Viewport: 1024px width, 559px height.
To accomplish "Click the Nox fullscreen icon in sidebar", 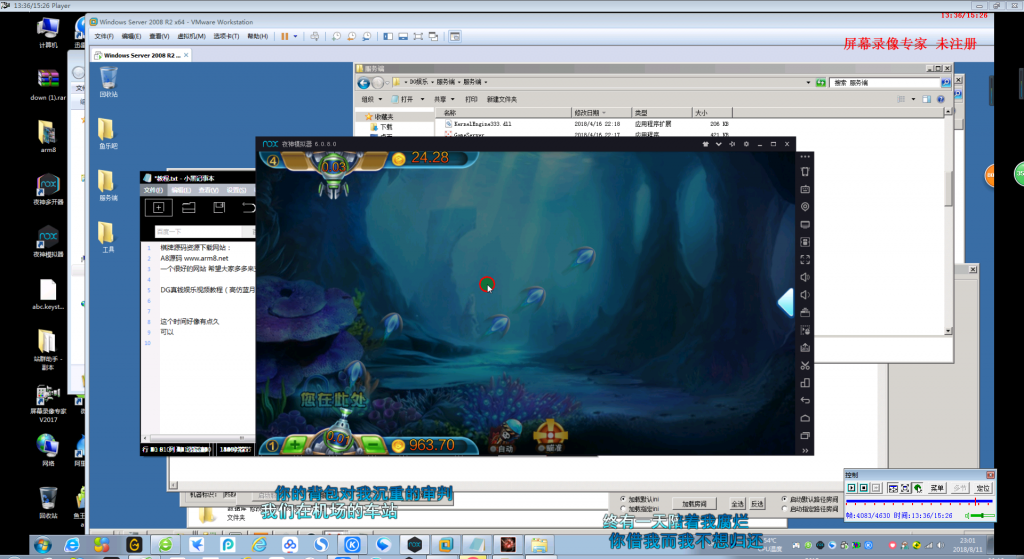I will pos(805,259).
